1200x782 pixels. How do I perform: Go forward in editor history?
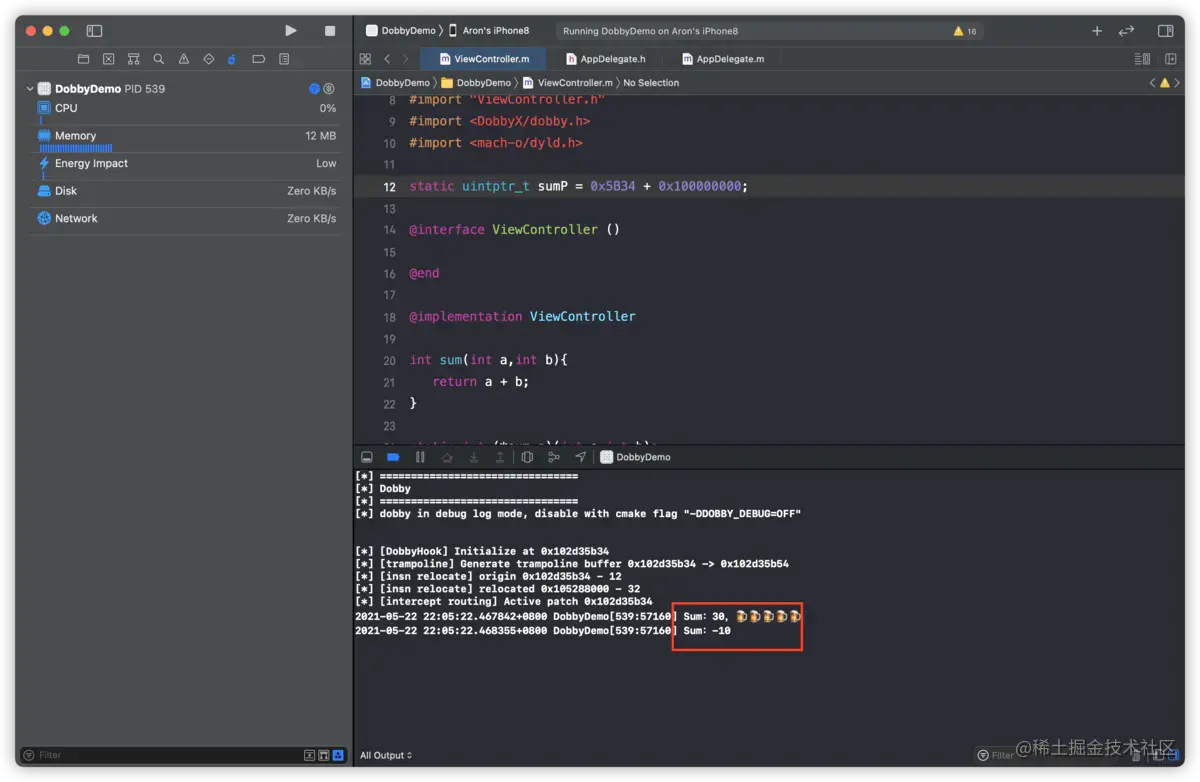coord(405,59)
